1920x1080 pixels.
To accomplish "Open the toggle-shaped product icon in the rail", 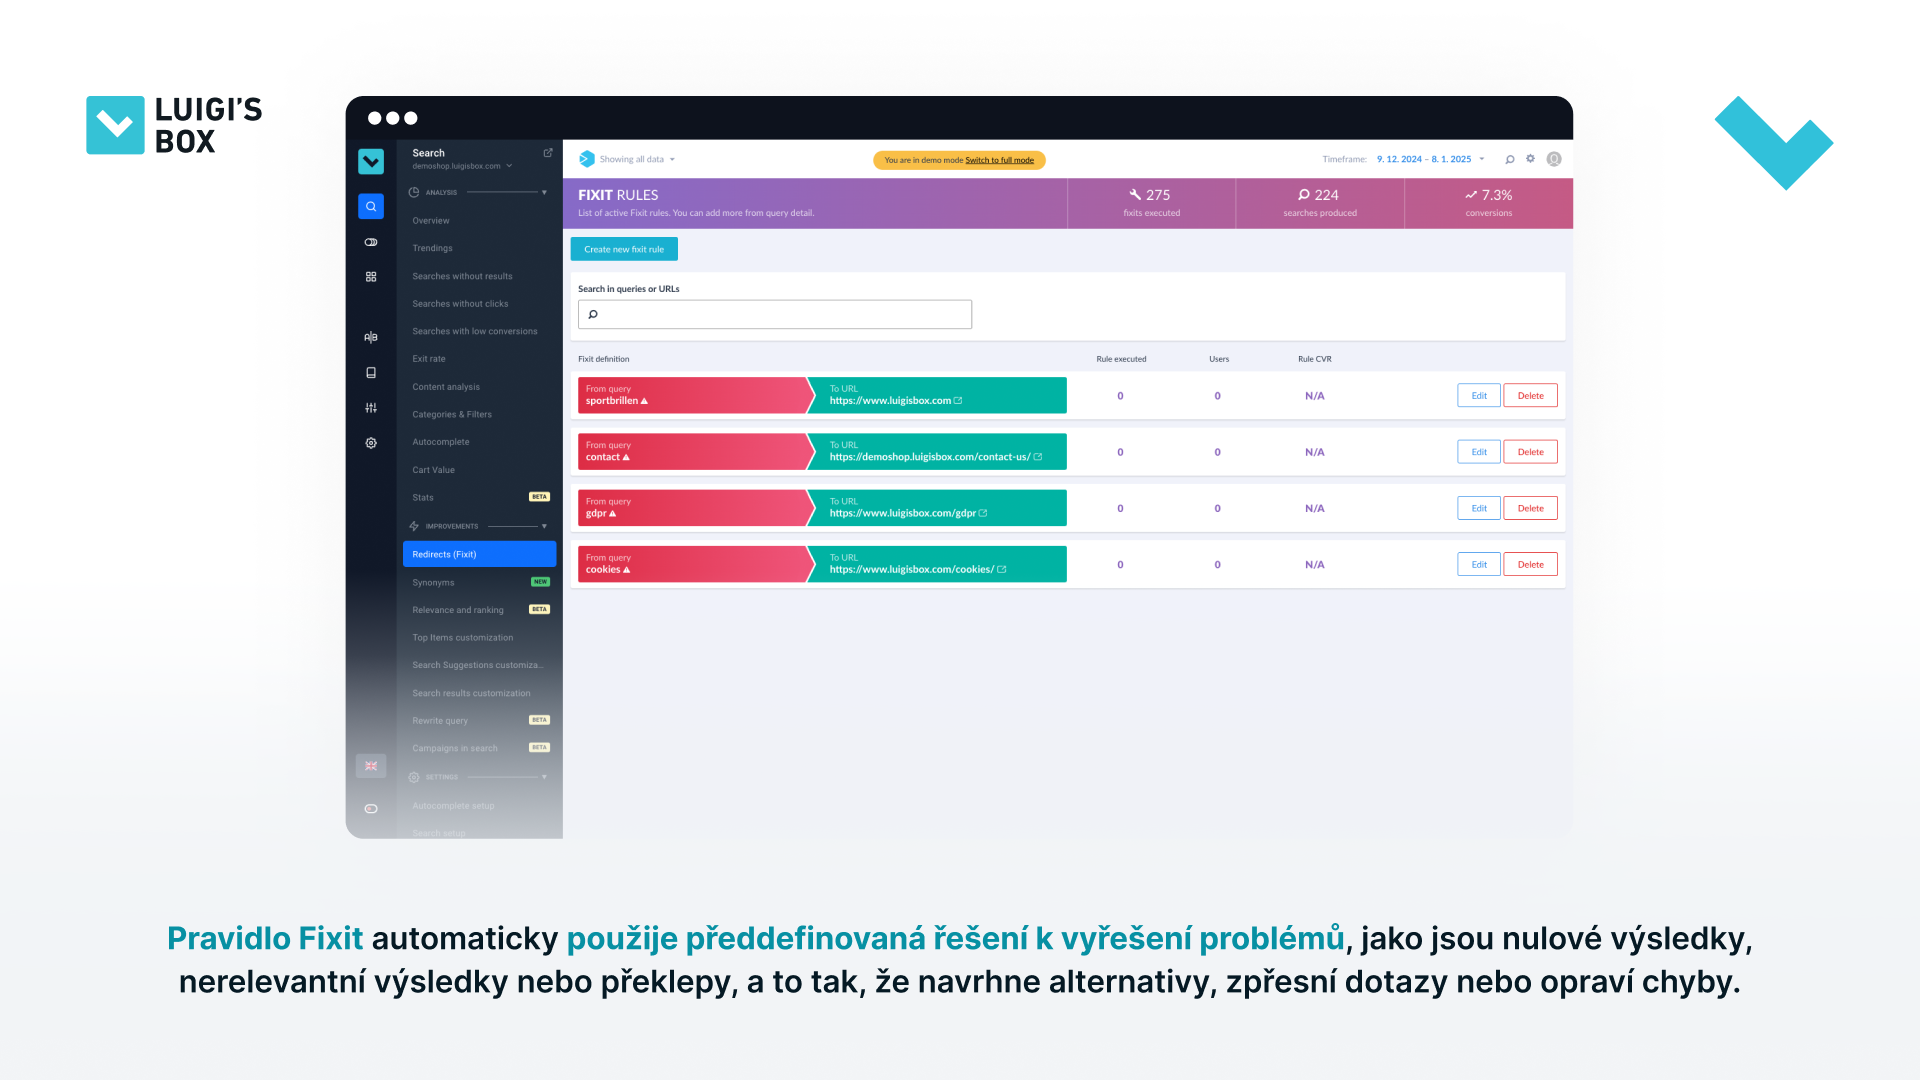I will [371, 242].
